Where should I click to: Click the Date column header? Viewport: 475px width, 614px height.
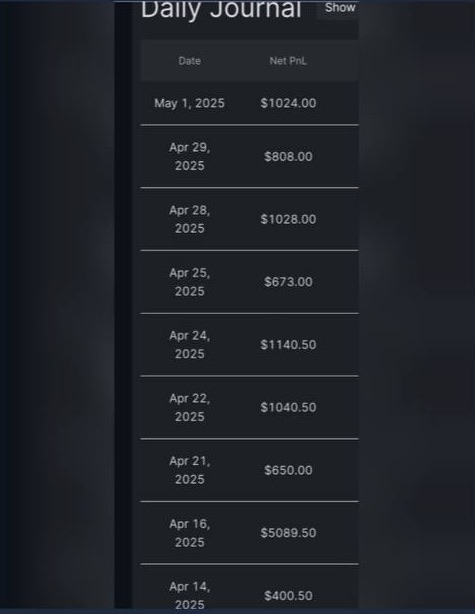pyautogui.click(x=190, y=61)
